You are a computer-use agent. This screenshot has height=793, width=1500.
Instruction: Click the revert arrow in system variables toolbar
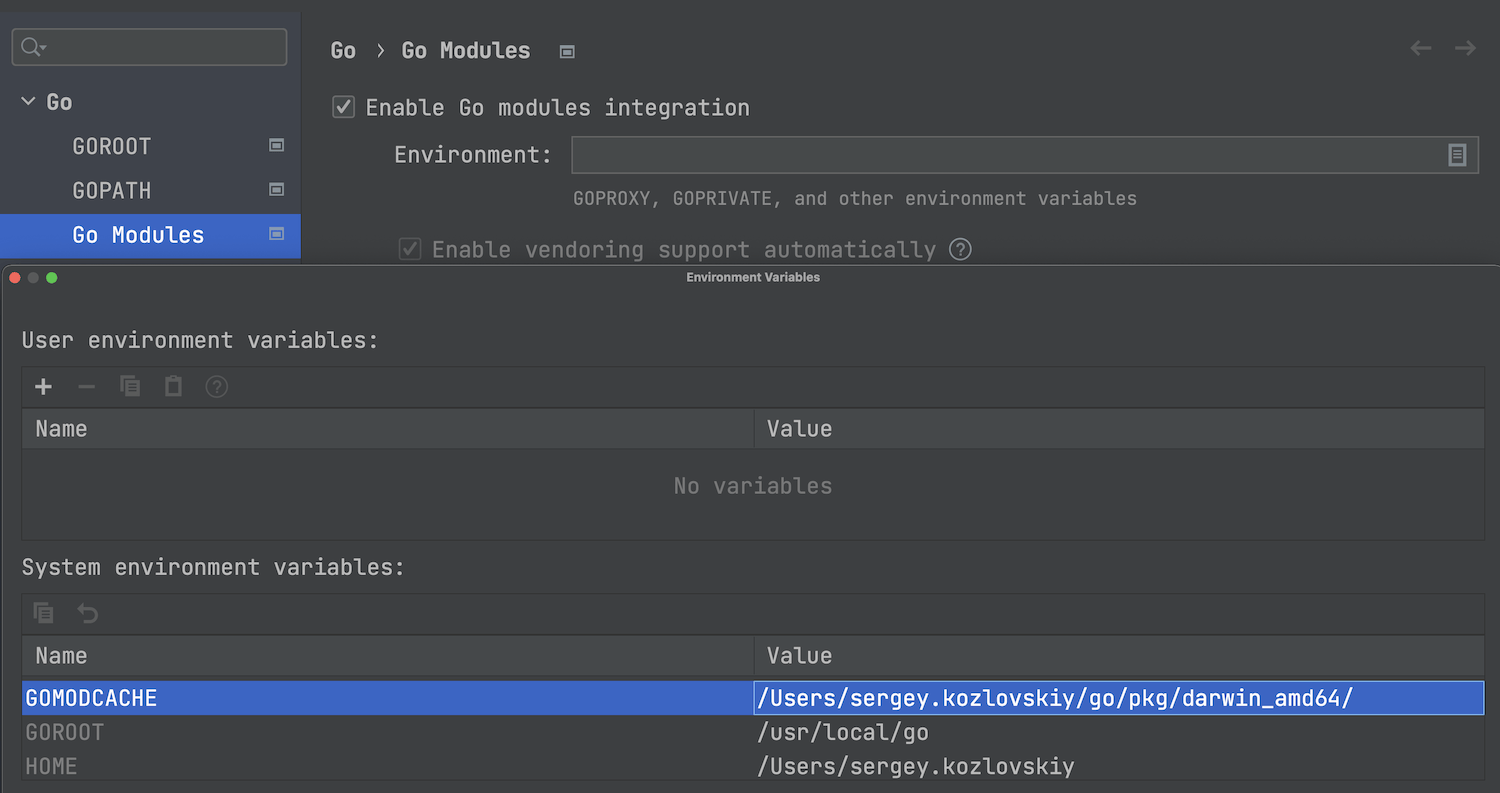coord(88,613)
